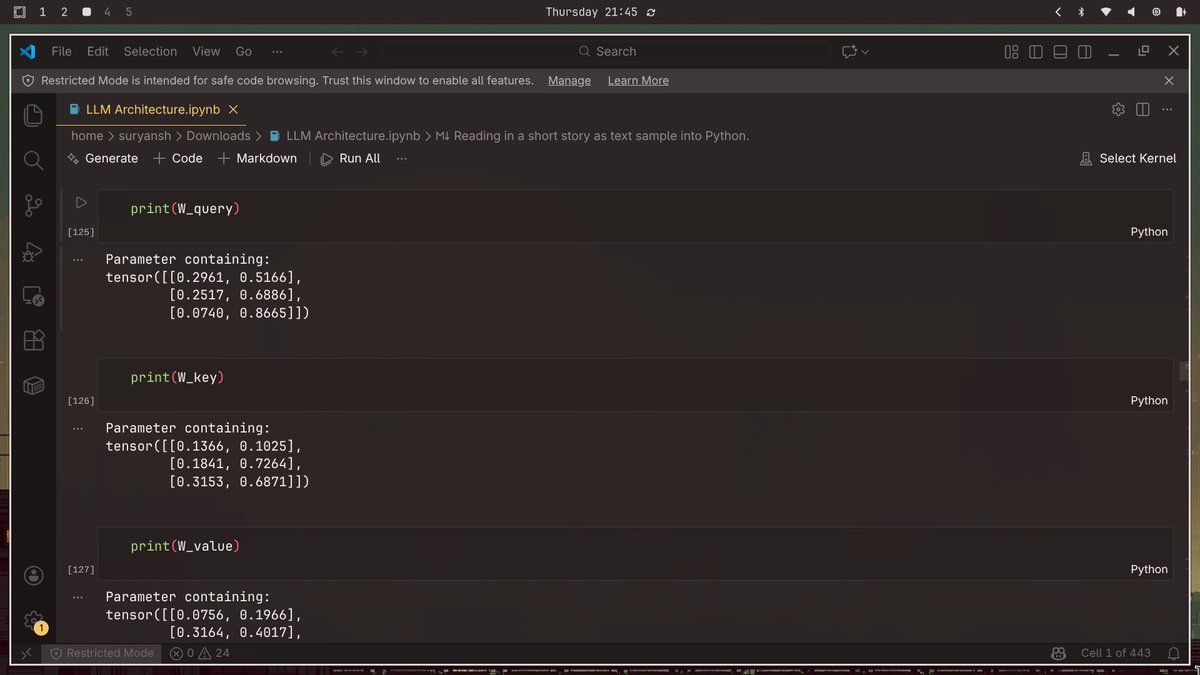Click the Search command center field
This screenshot has width=1200, height=675.
pyautogui.click(x=606, y=51)
